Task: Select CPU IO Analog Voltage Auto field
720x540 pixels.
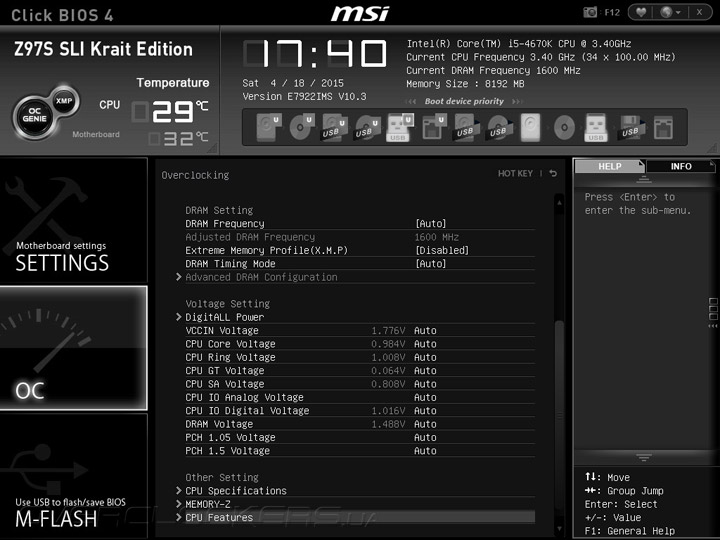Action: coord(425,397)
